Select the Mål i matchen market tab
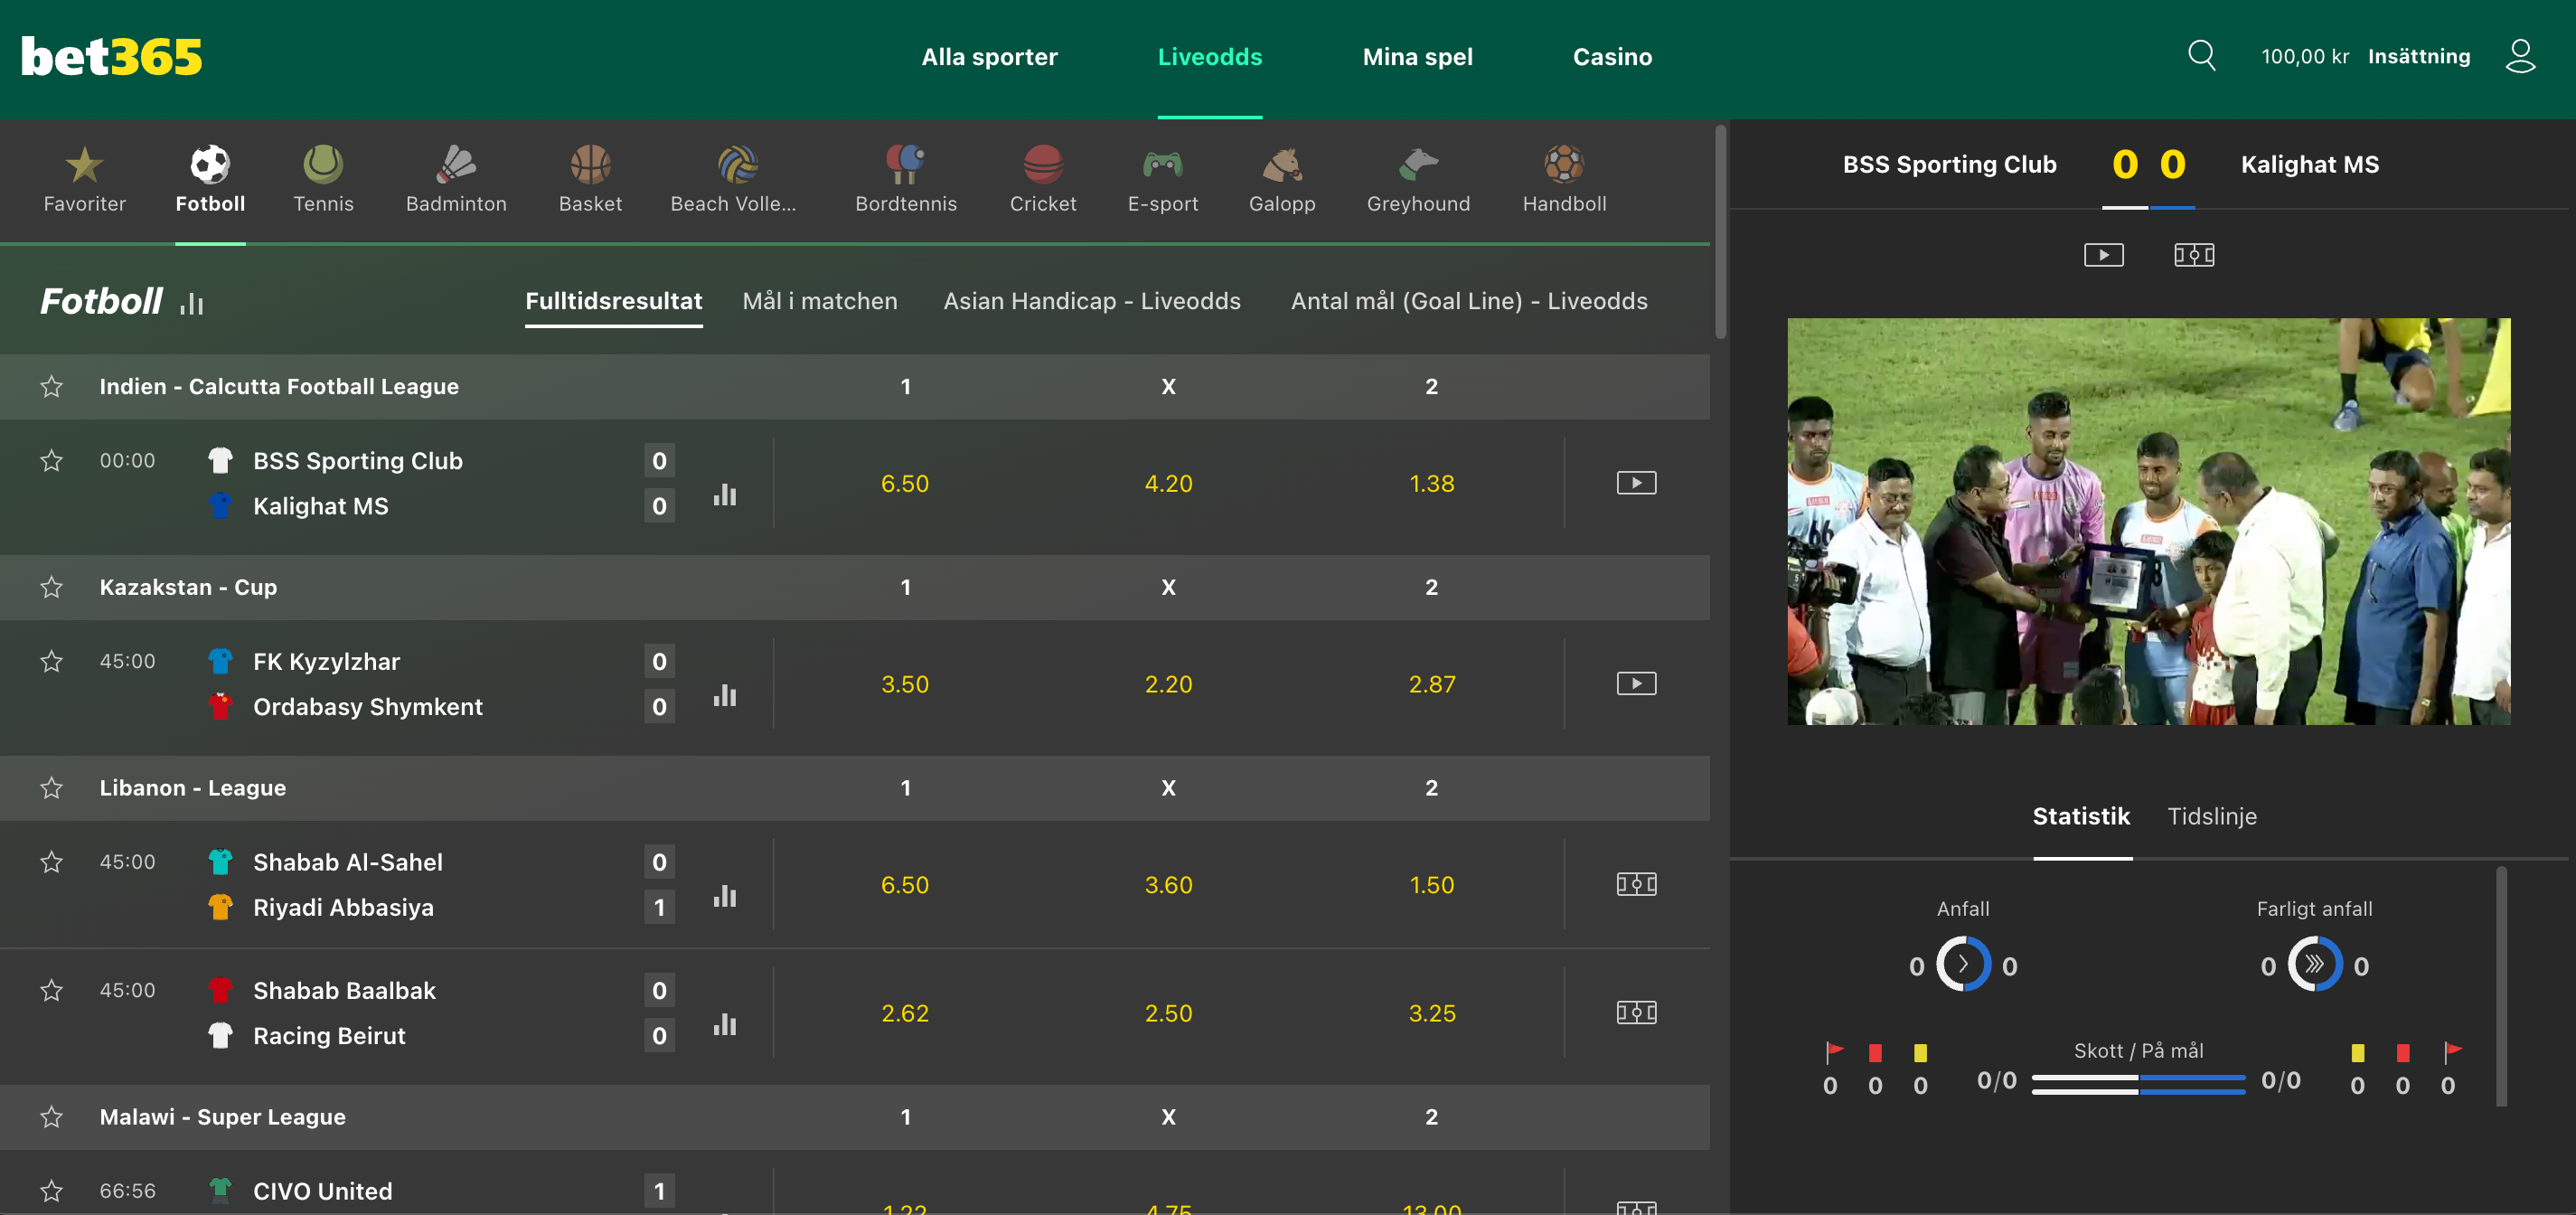This screenshot has width=2576, height=1215. tap(819, 301)
